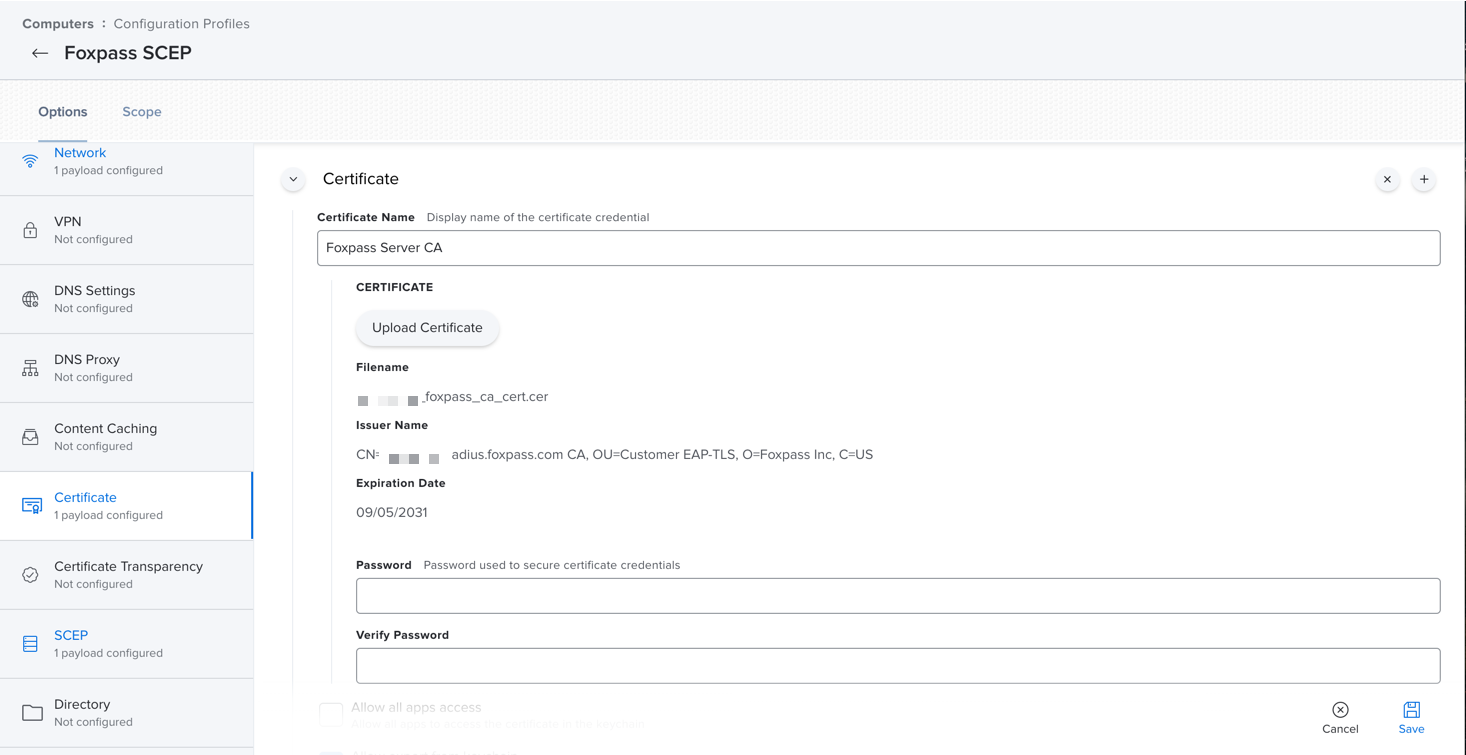This screenshot has height=755, width=1466.
Task: Click the Save label text
Action: (1411, 729)
